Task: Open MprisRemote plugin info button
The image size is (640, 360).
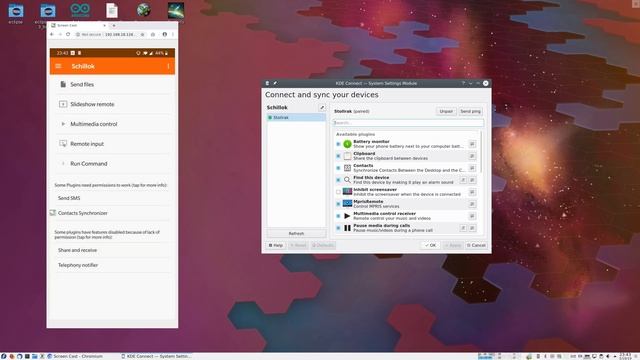Action: coord(472,204)
